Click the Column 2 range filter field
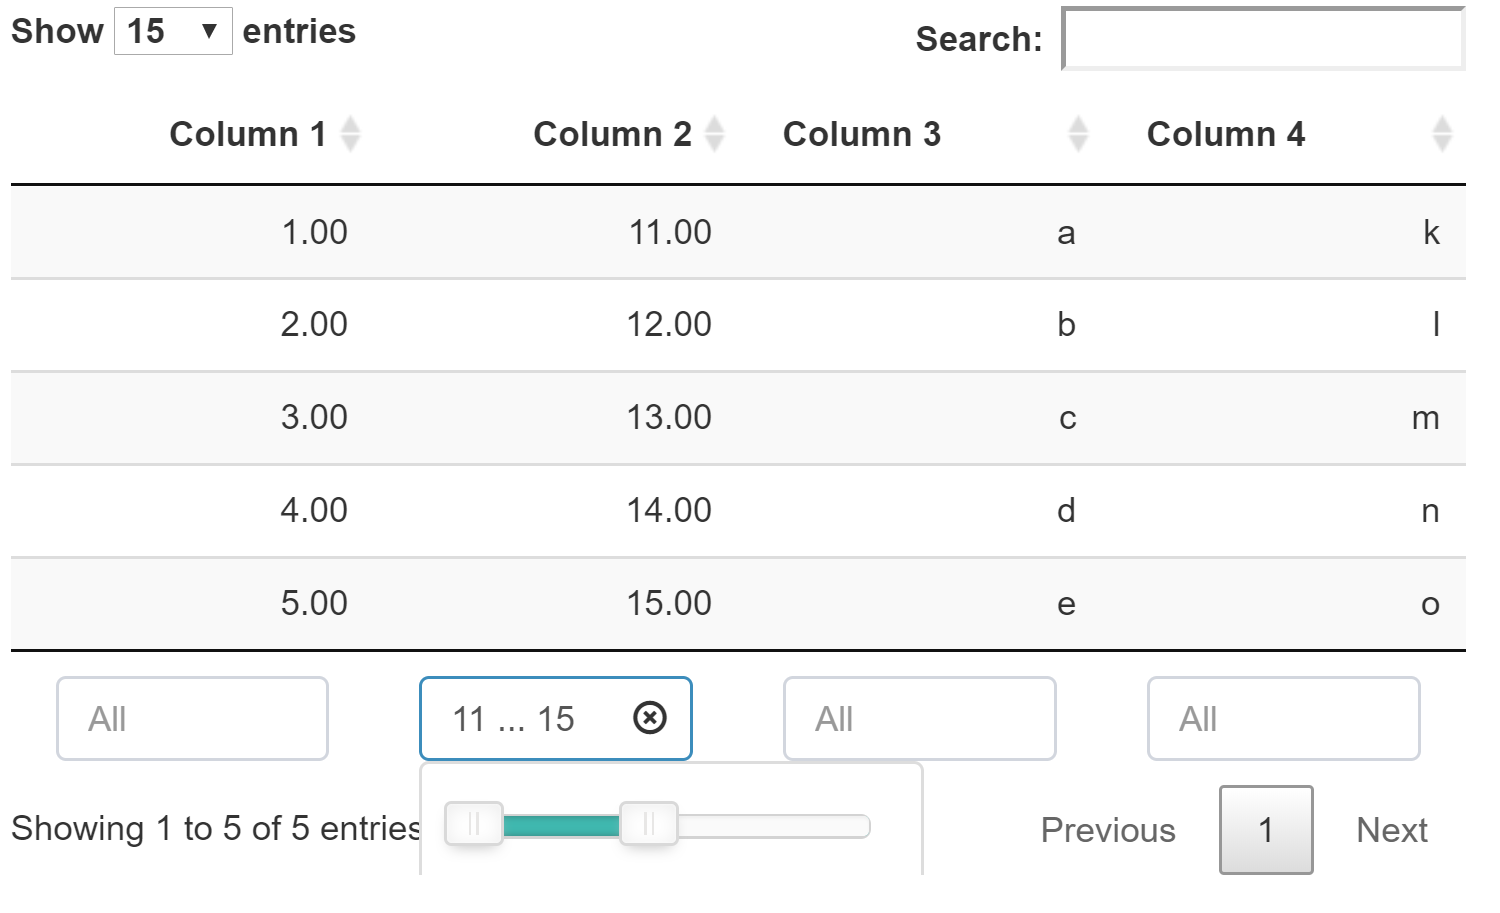This screenshot has width=1500, height=913. 530,719
